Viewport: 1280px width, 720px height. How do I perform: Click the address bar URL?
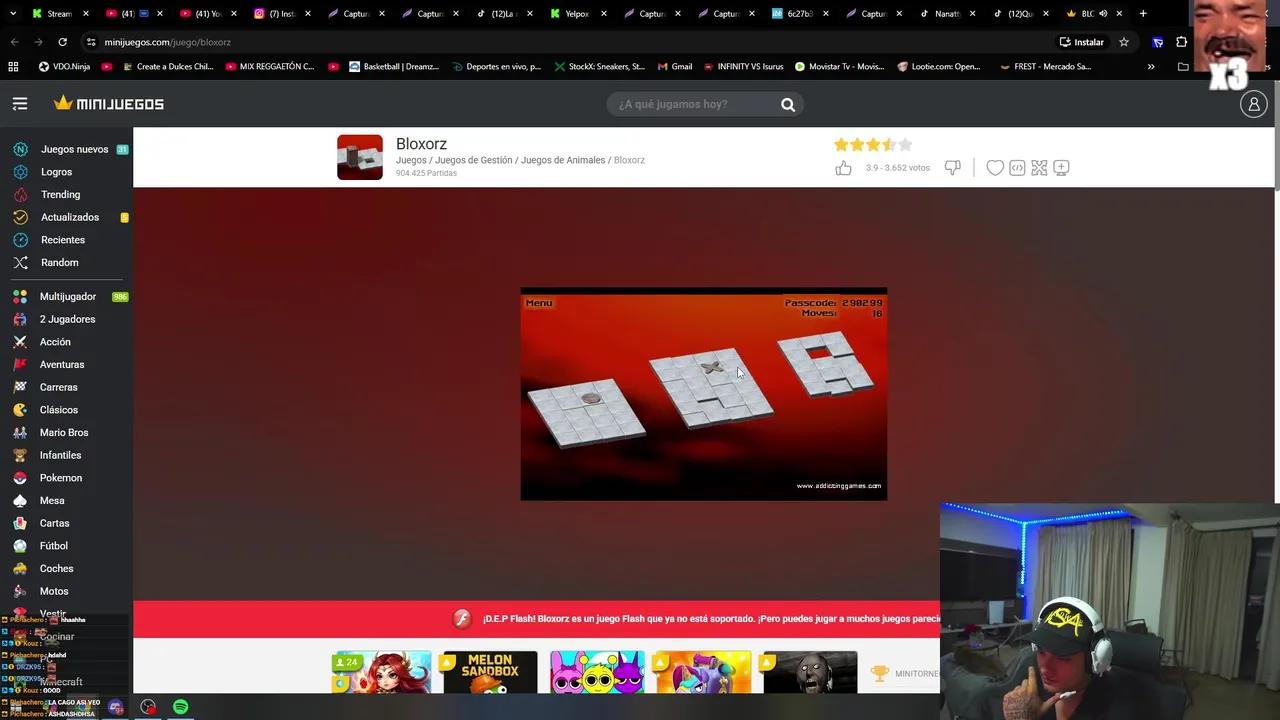coord(167,42)
